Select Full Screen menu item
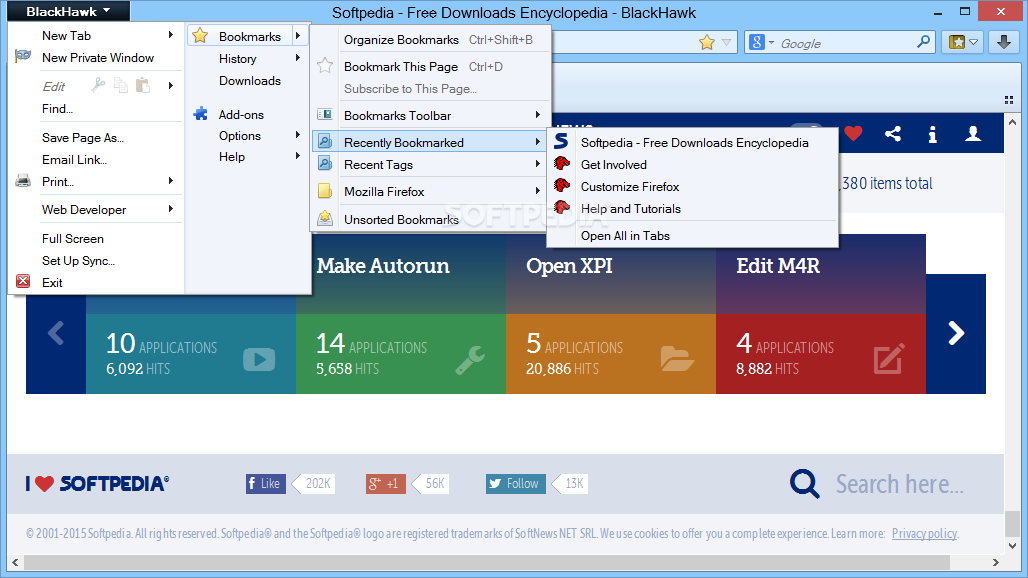The height and width of the screenshot is (578, 1028). tap(73, 239)
